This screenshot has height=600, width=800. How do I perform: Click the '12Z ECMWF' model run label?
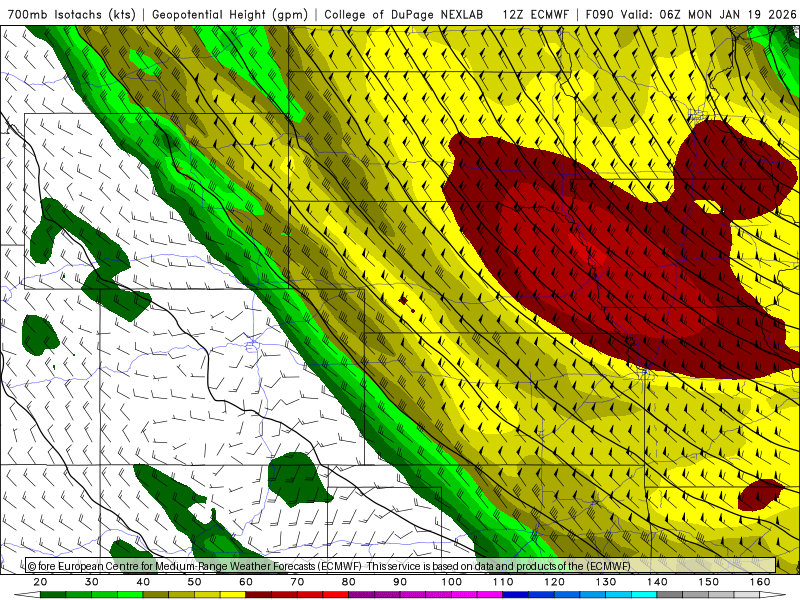535,15
